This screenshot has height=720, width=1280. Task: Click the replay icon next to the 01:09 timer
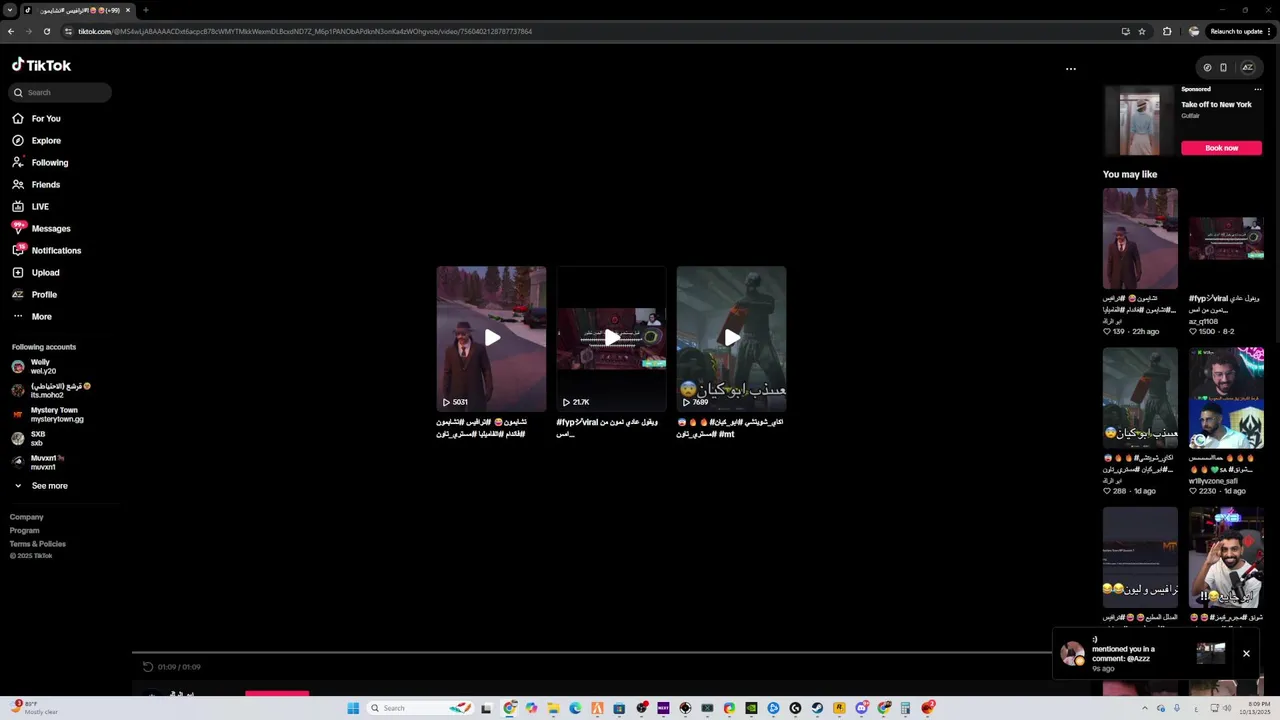click(148, 667)
